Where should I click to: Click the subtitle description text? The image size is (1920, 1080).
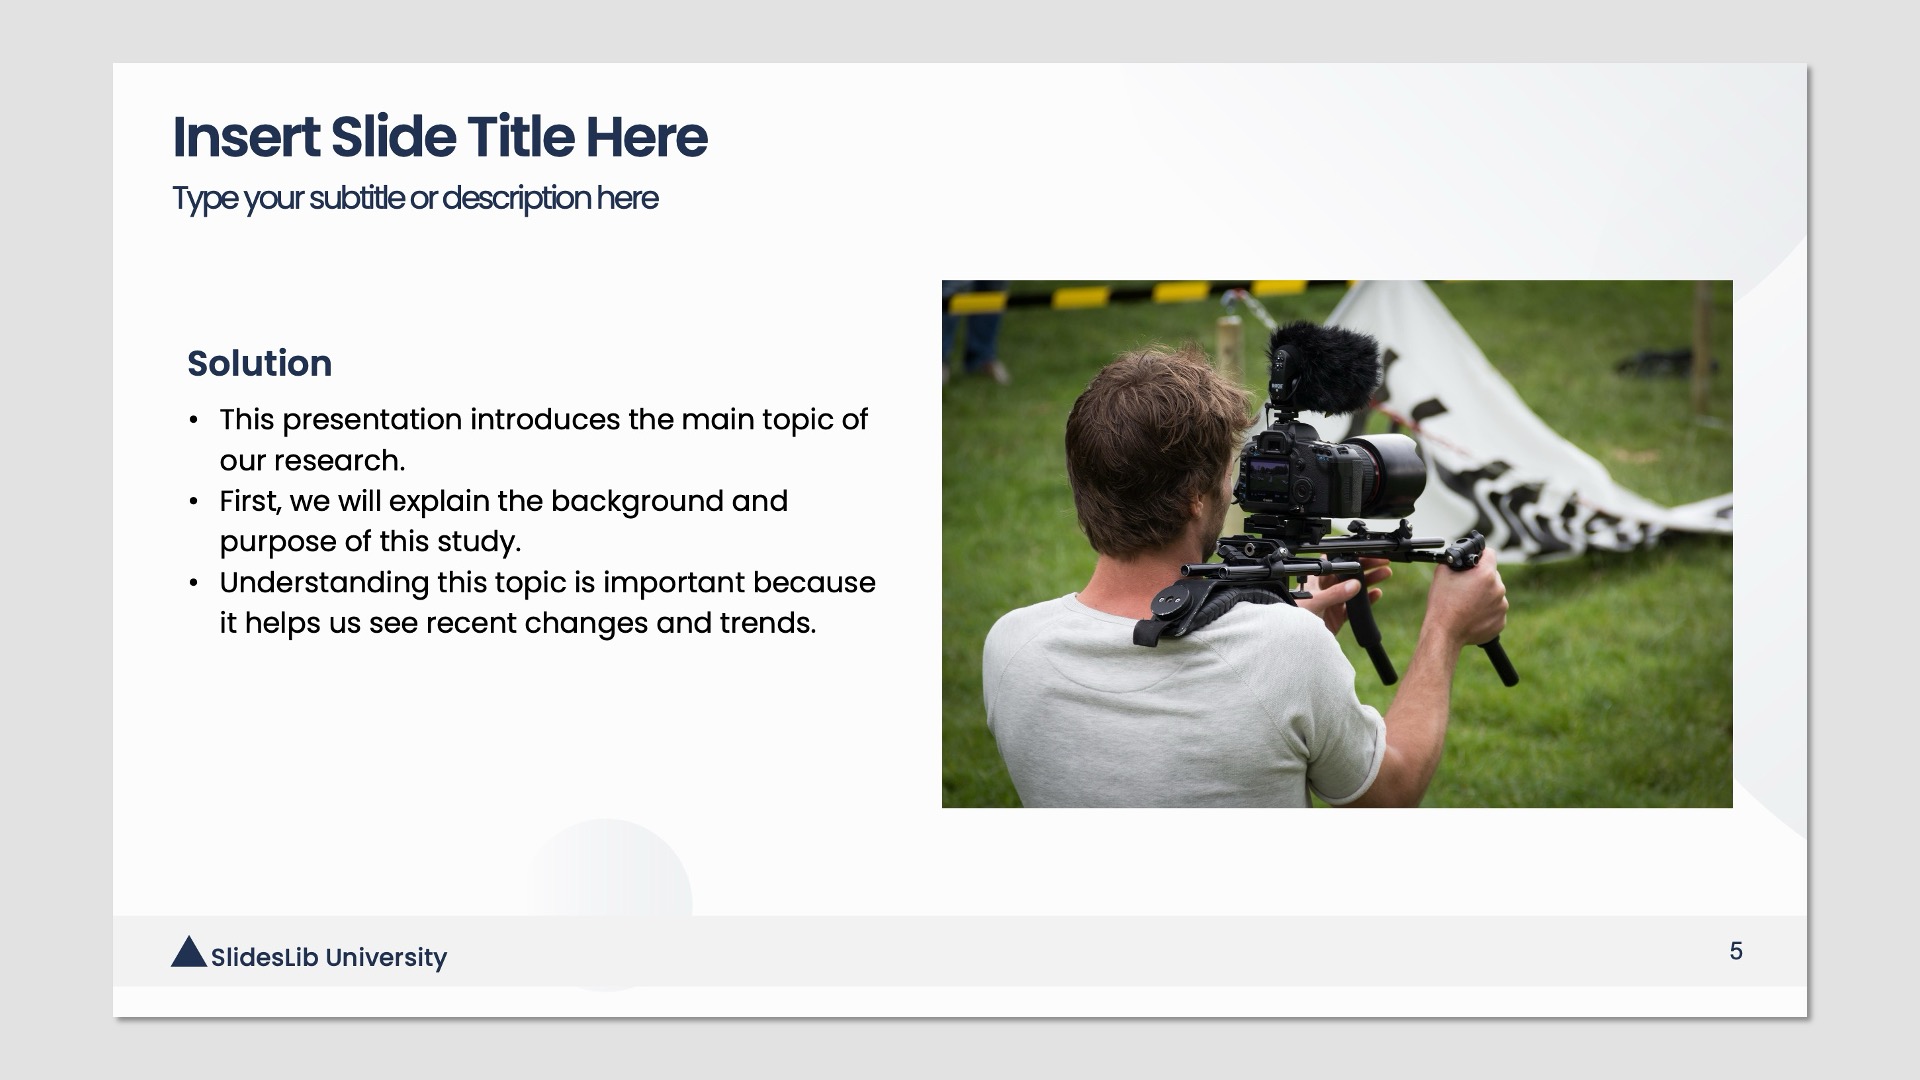click(x=415, y=198)
